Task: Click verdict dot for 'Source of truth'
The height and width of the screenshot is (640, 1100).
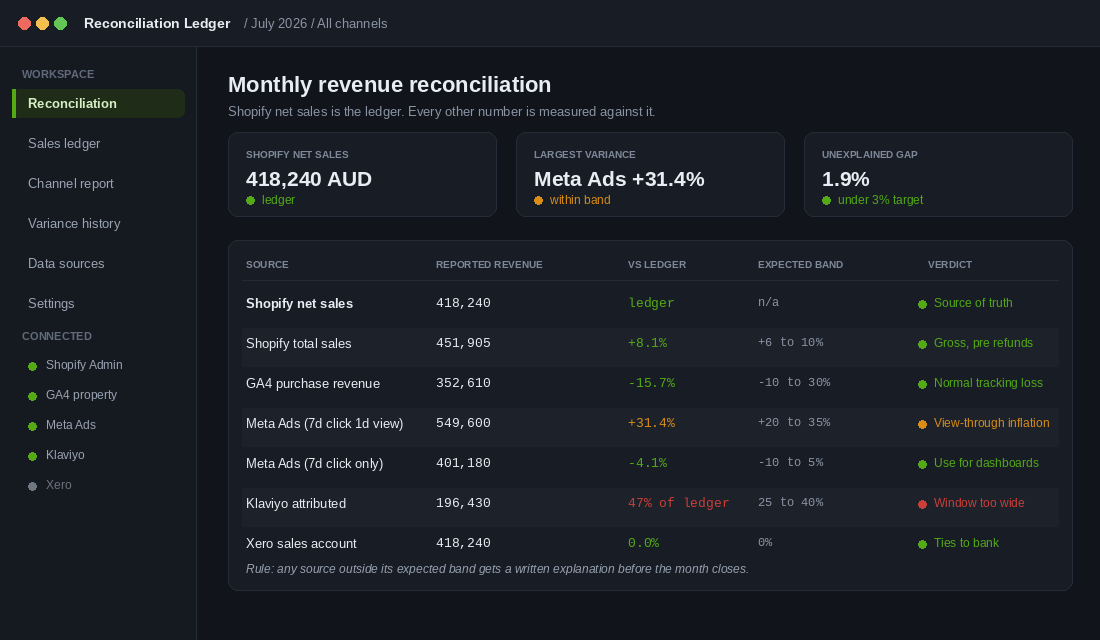Action: (923, 304)
